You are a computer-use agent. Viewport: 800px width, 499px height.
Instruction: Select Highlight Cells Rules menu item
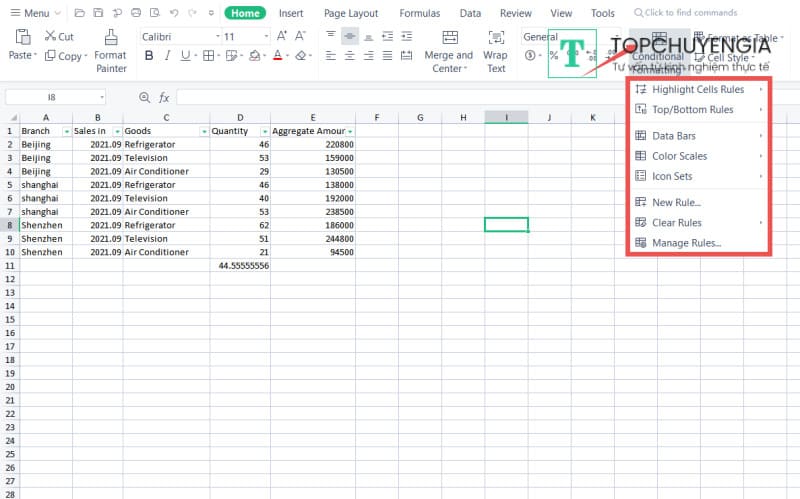698,90
